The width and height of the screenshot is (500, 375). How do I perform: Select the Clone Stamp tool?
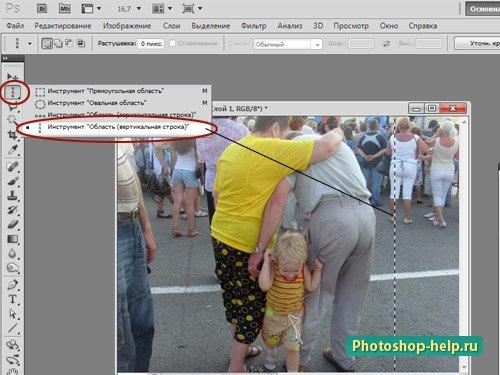coord(13,196)
